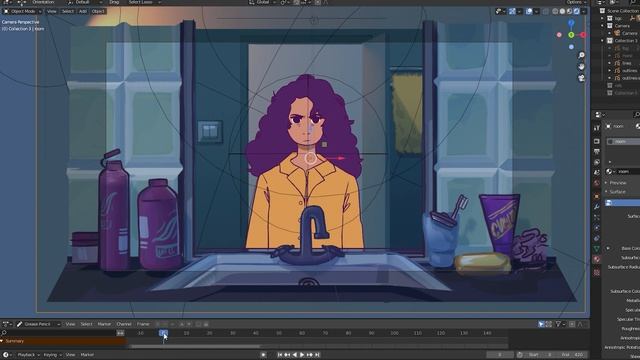Open the Tool settings tab icon
The image size is (640, 360).
pos(597,128)
